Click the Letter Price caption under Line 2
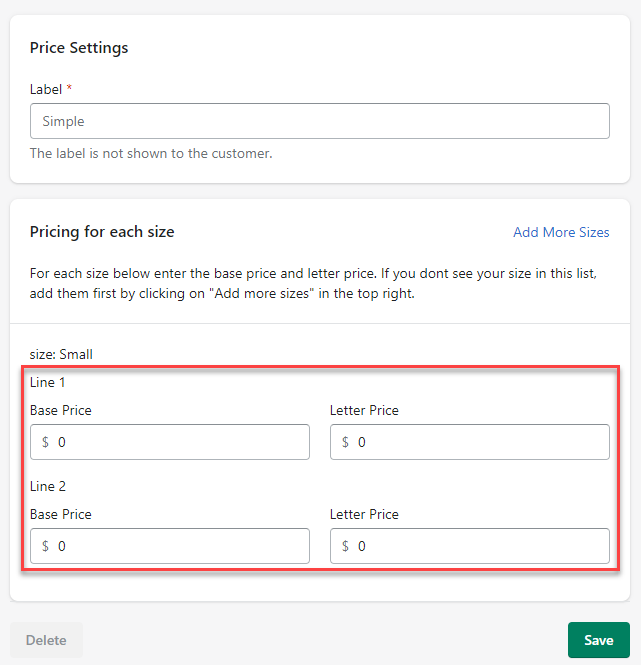 tap(364, 514)
